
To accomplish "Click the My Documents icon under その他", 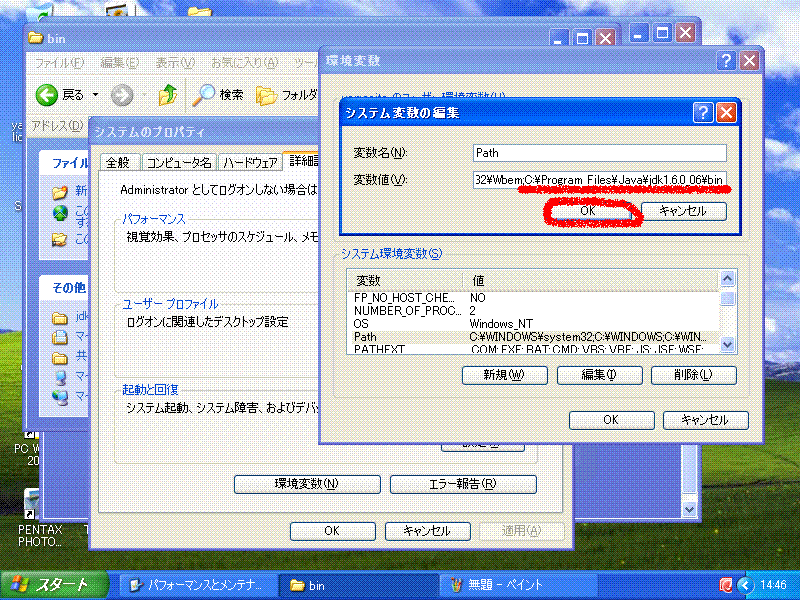I will [60, 337].
